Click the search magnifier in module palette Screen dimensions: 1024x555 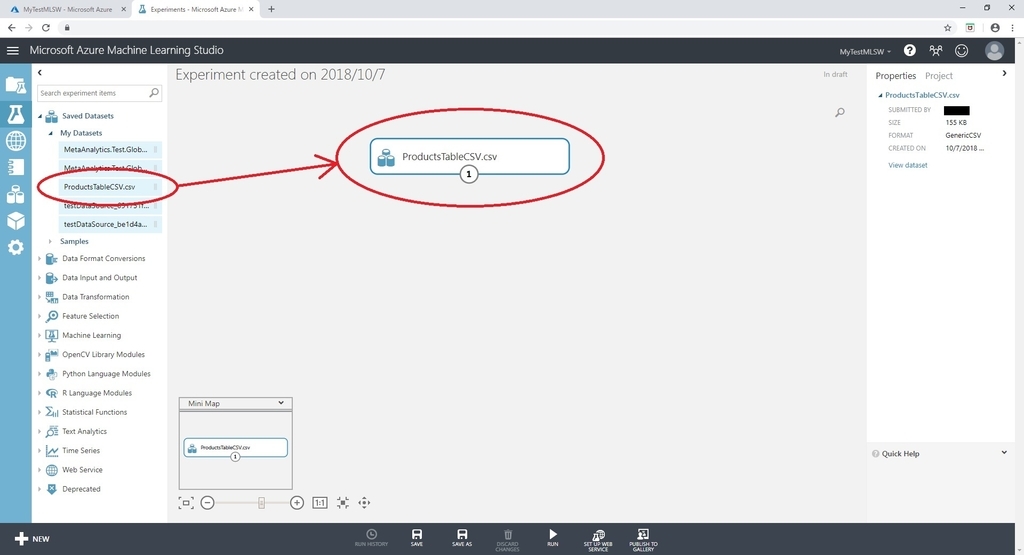(154, 93)
